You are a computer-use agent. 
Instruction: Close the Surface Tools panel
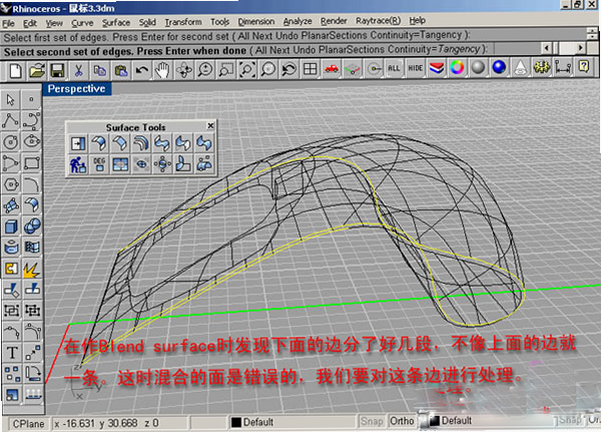click(x=210, y=126)
